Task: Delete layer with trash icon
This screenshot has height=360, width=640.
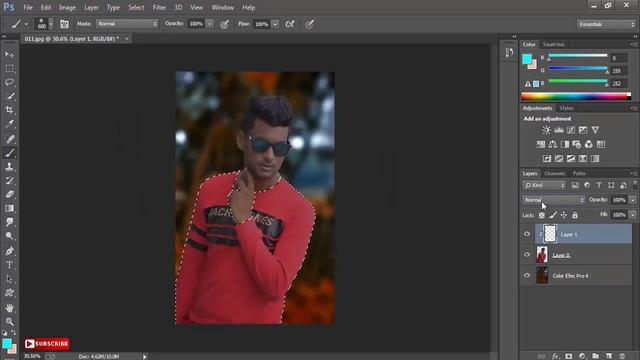Action: (622, 356)
